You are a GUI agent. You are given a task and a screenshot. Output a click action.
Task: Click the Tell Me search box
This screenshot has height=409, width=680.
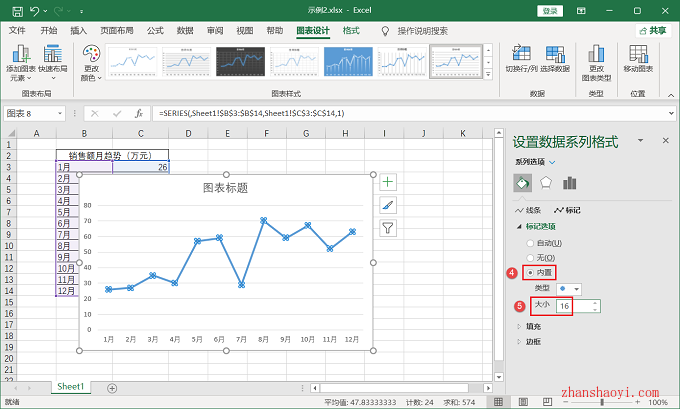tap(422, 31)
